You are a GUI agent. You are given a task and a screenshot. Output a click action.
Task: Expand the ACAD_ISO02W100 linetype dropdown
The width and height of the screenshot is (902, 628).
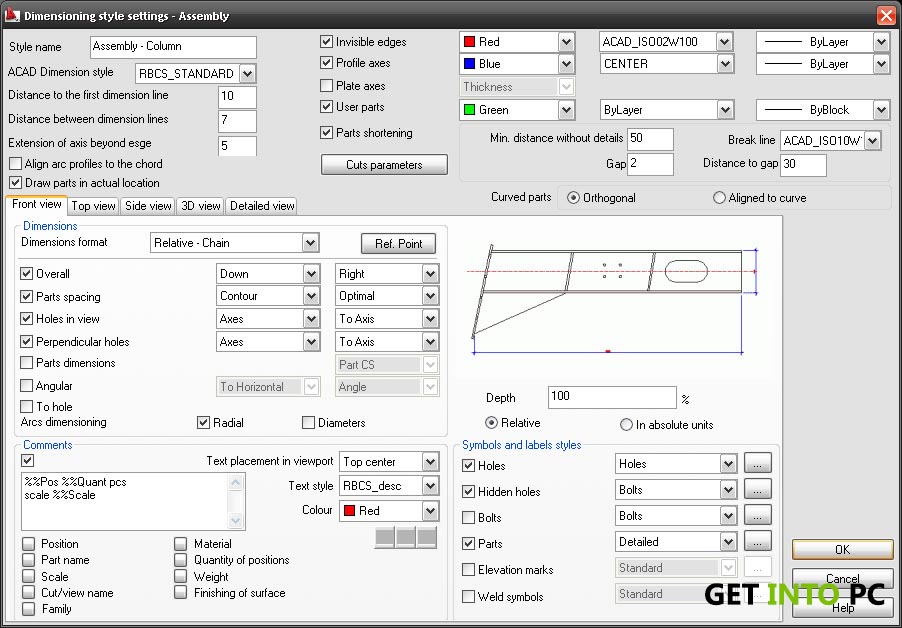coord(725,41)
